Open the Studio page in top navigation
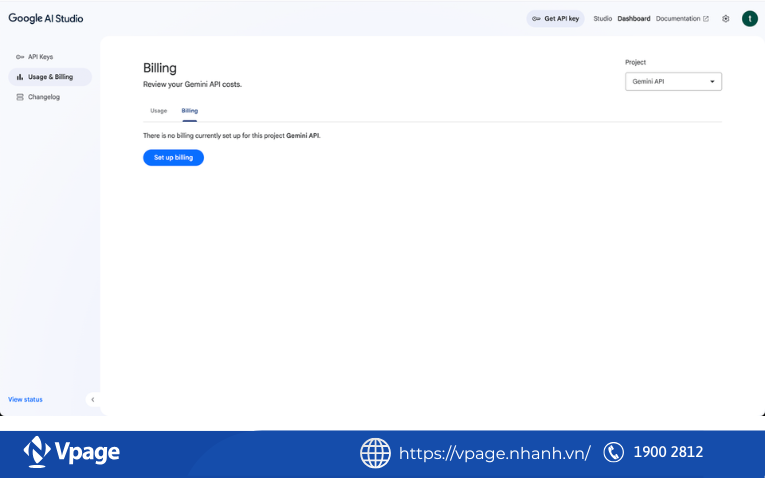 point(603,19)
